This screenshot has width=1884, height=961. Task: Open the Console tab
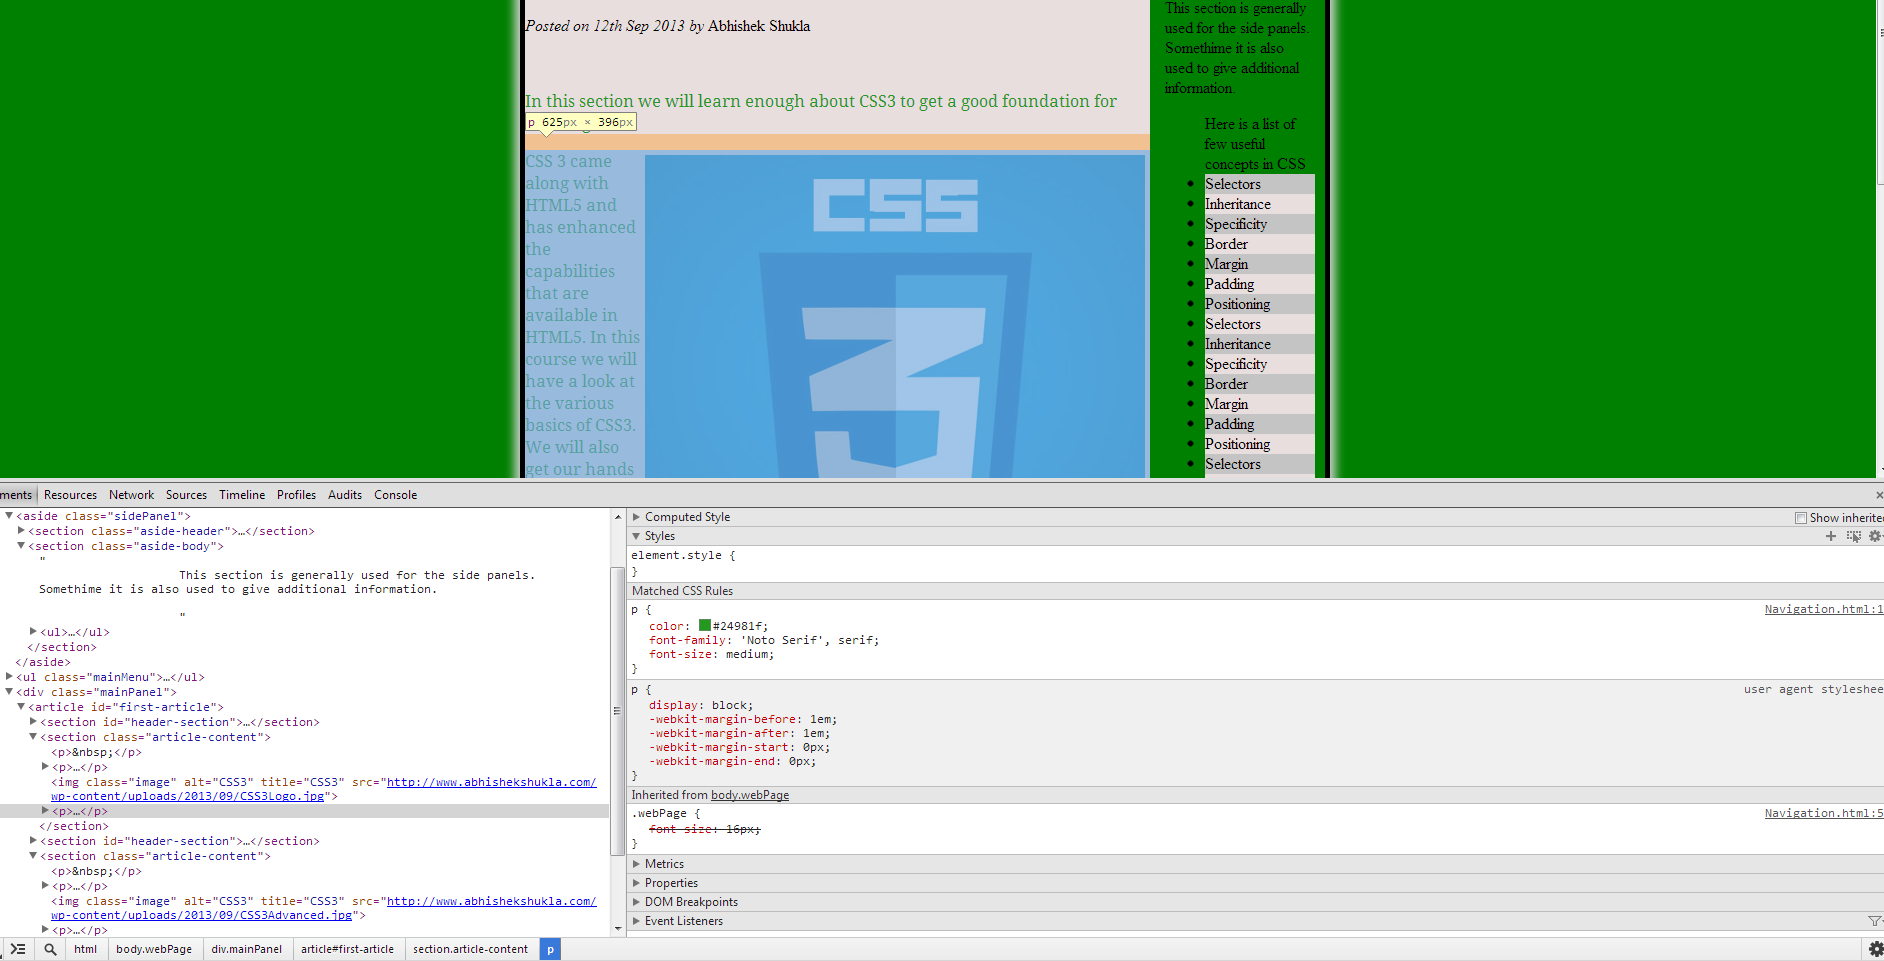[x=395, y=495]
